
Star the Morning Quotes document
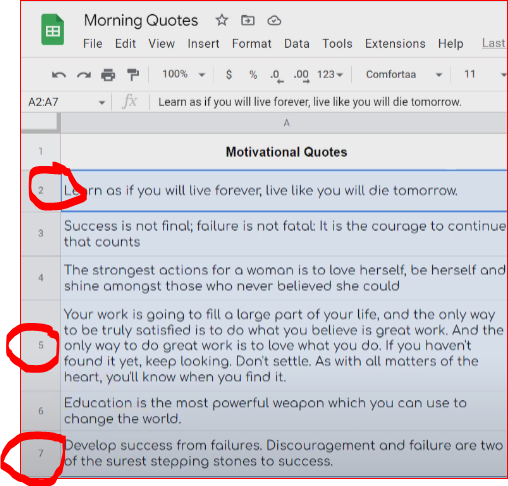tap(222, 20)
